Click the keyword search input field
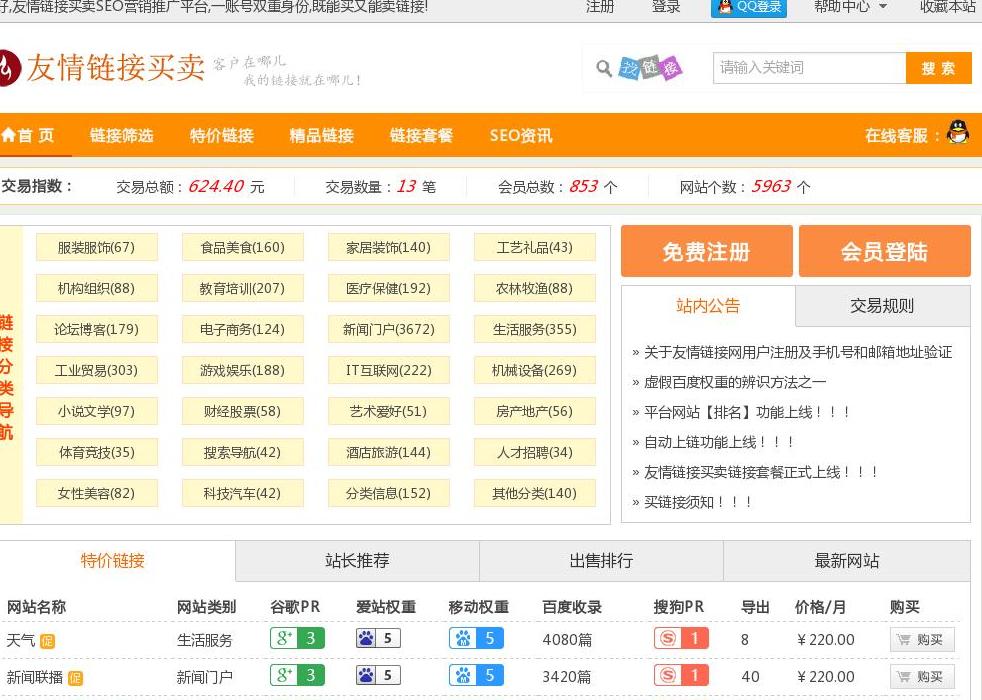Viewport: 982px width, 700px height. coord(809,68)
